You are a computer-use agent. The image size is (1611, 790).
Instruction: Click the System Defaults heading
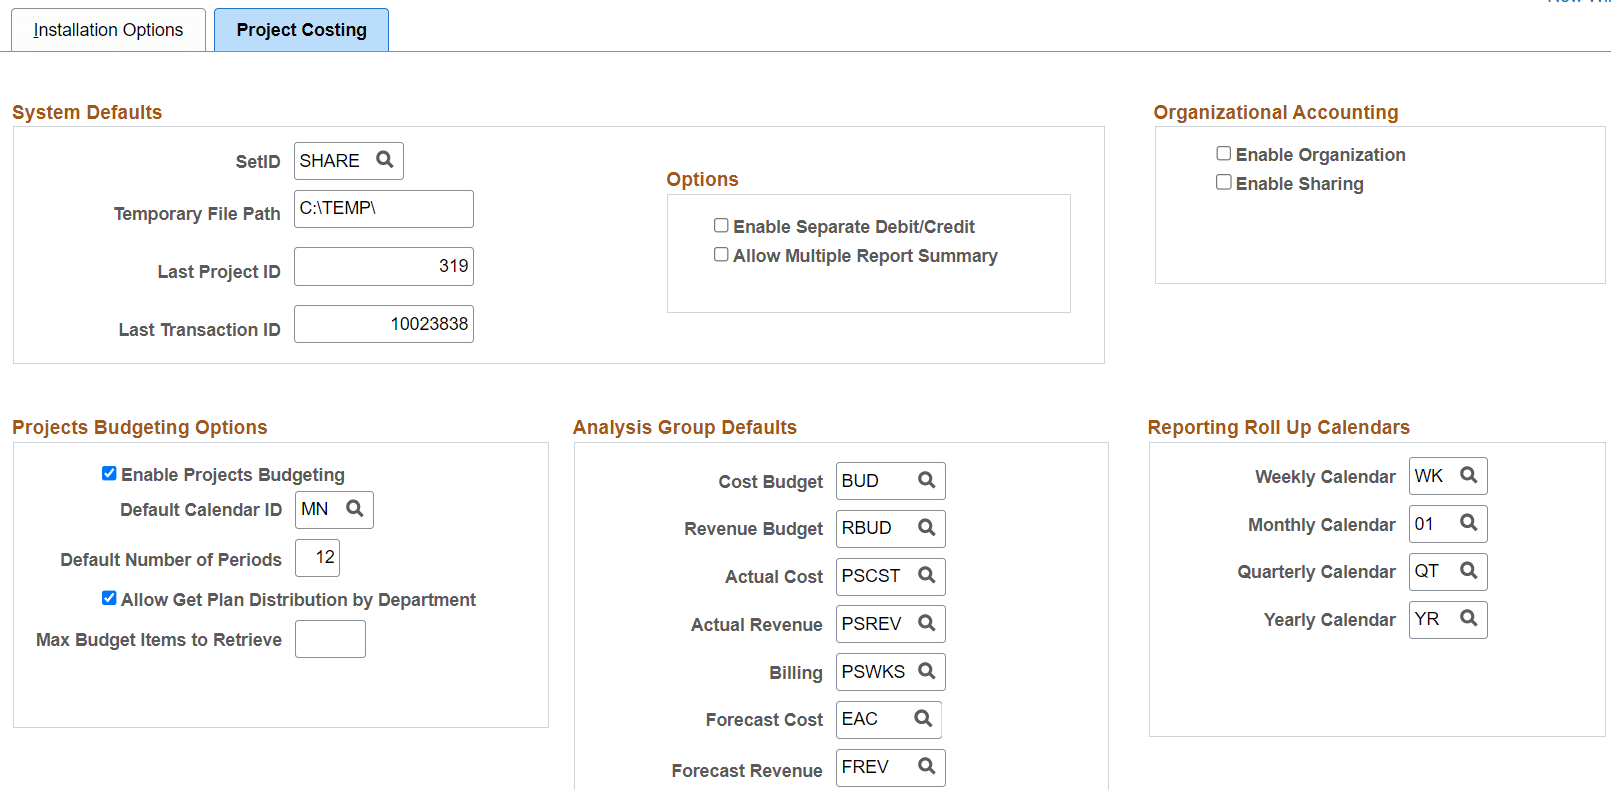[87, 112]
